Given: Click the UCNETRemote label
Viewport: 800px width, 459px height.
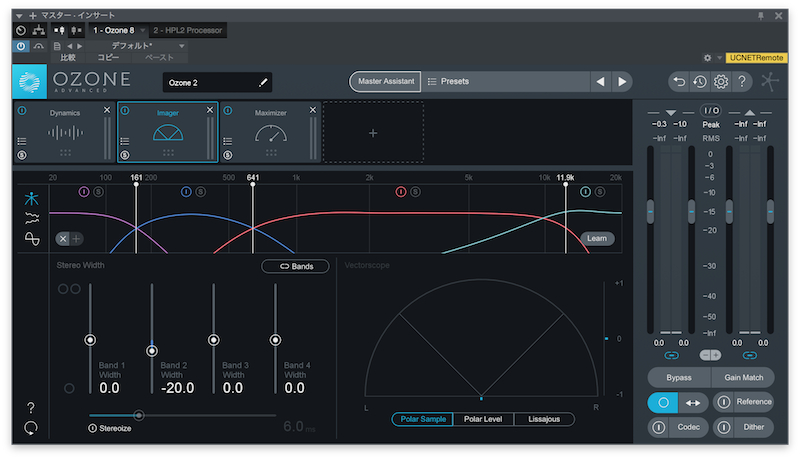Looking at the screenshot, I should (x=756, y=58).
